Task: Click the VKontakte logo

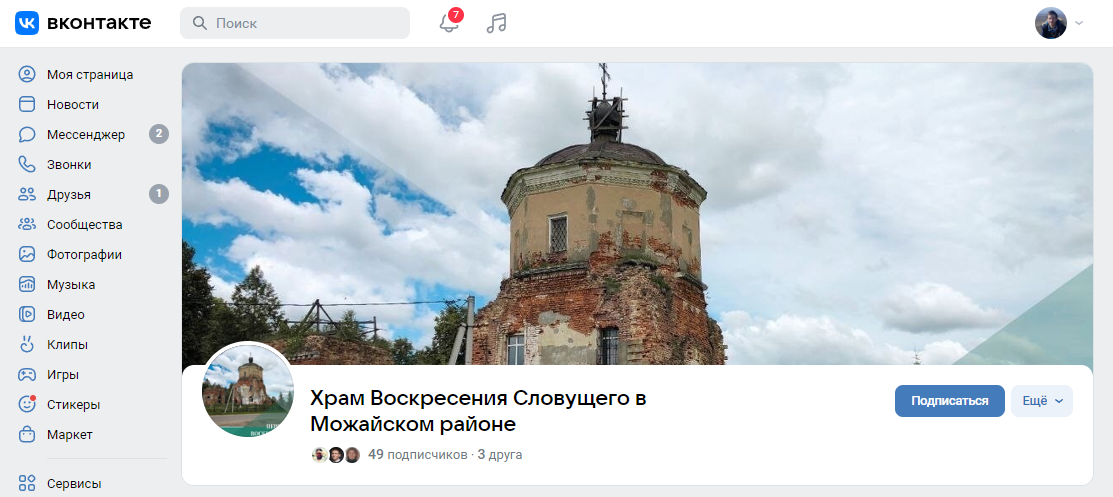Action: click(x=83, y=23)
